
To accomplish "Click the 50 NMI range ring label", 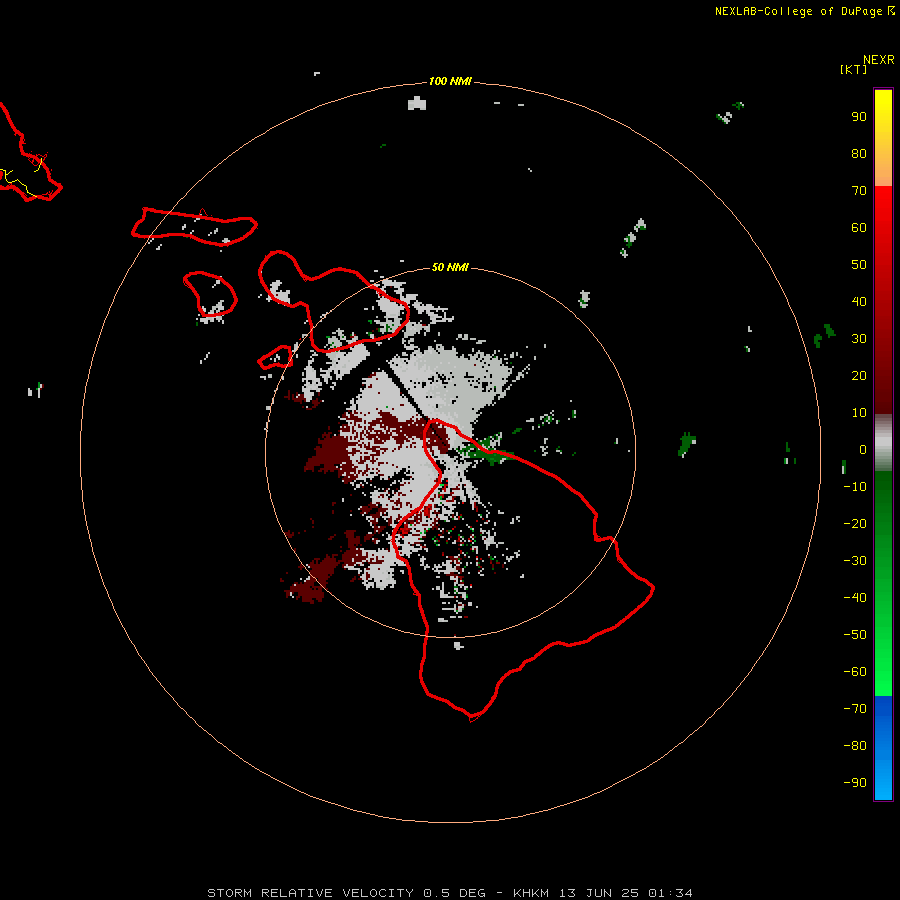I will tap(450, 267).
